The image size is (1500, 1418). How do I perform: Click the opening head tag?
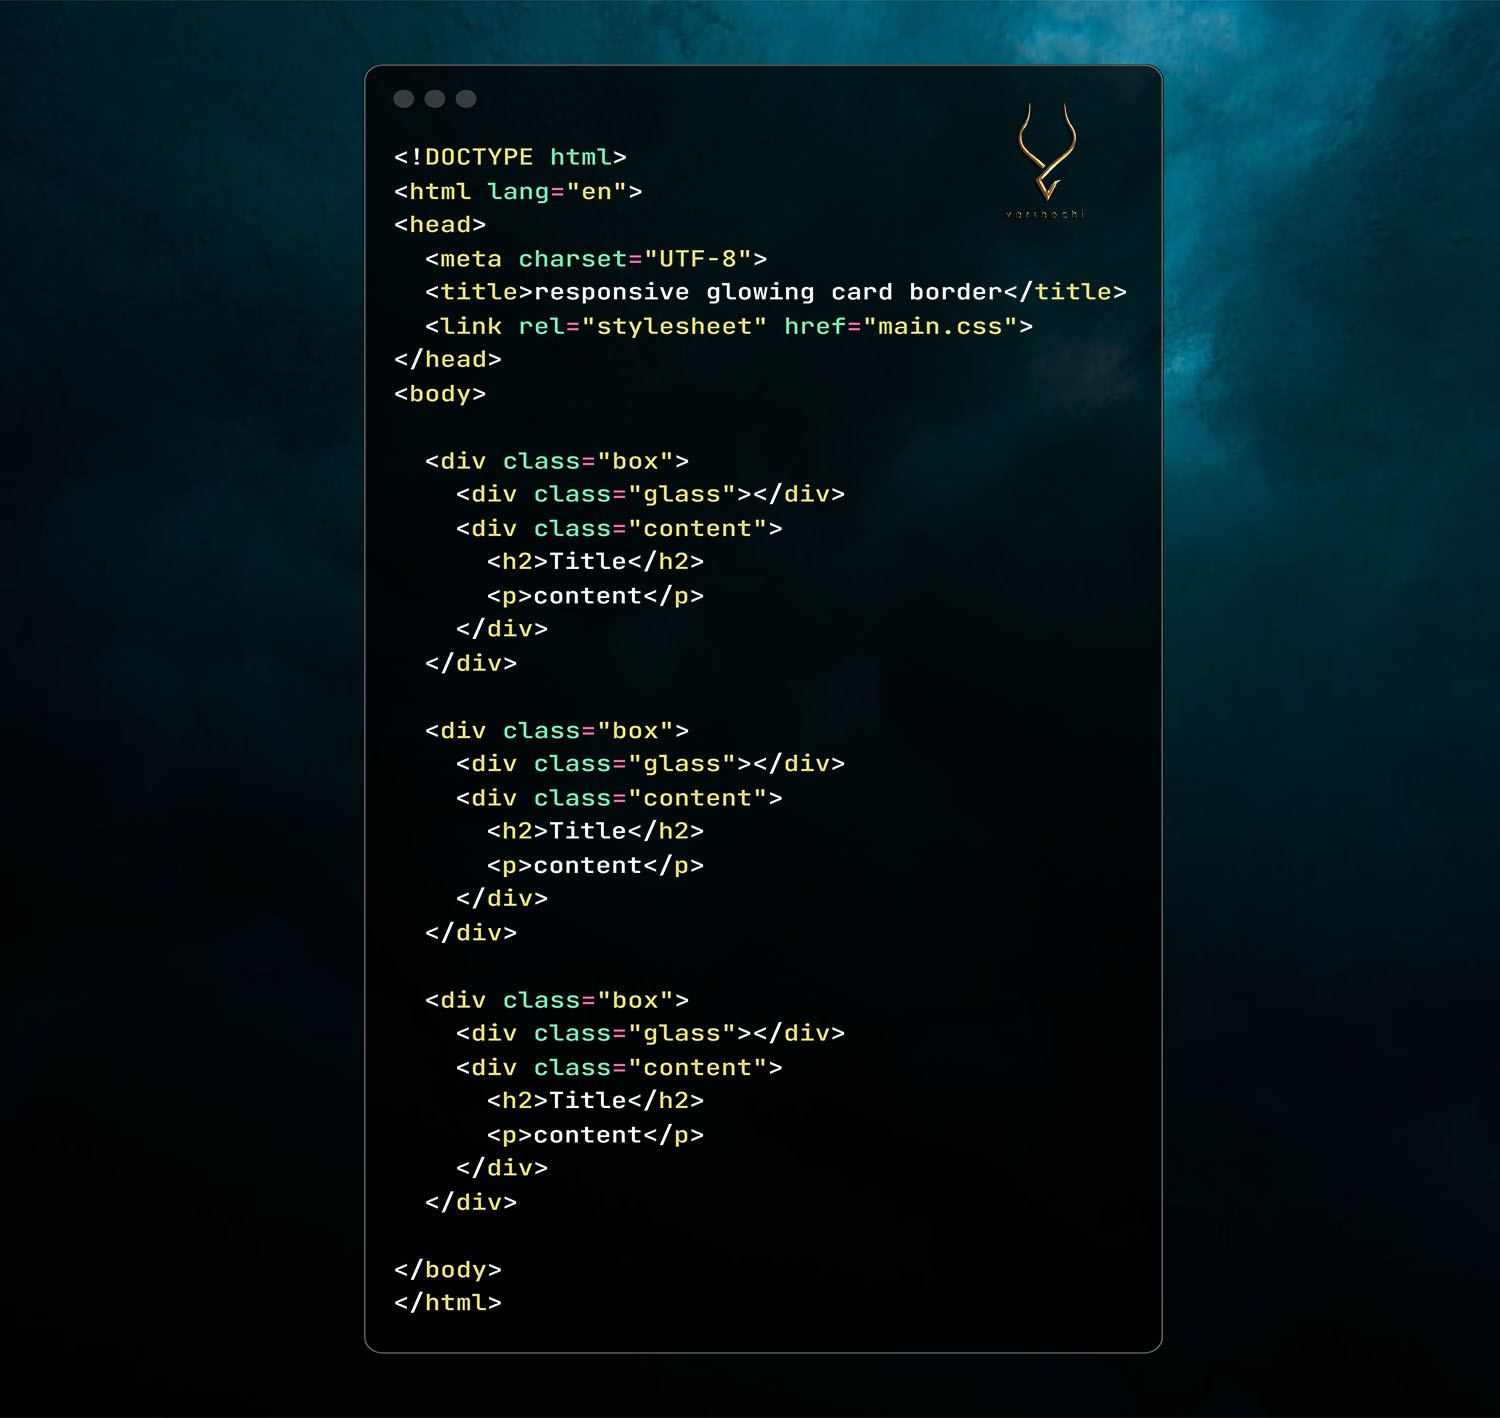coord(440,225)
